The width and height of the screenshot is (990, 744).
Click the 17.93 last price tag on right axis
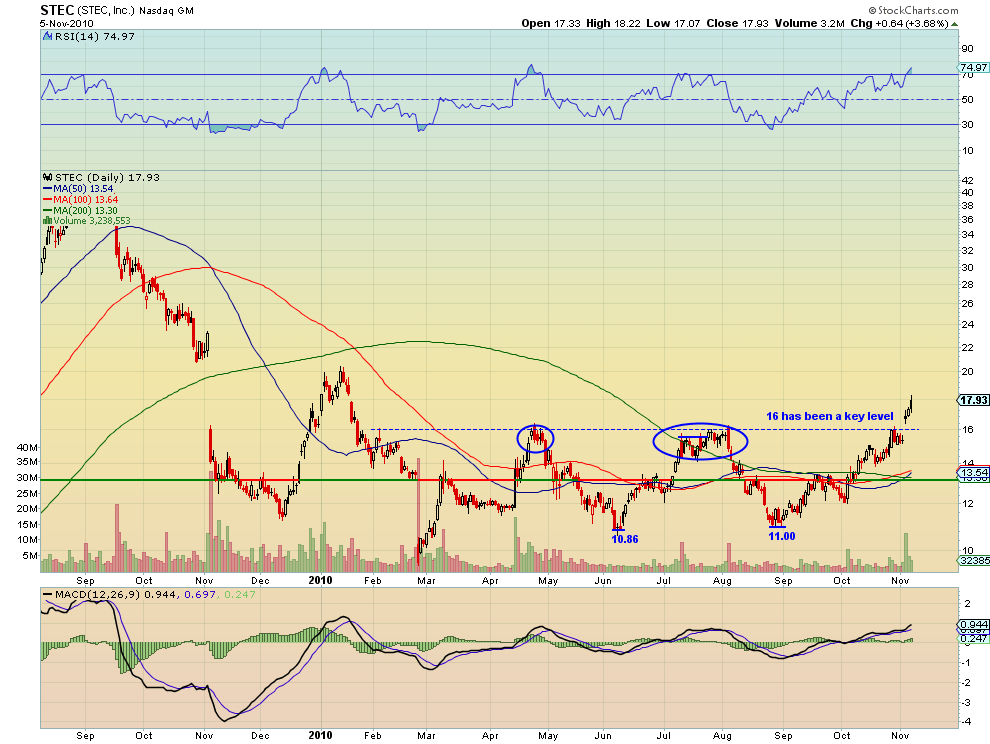pos(973,400)
